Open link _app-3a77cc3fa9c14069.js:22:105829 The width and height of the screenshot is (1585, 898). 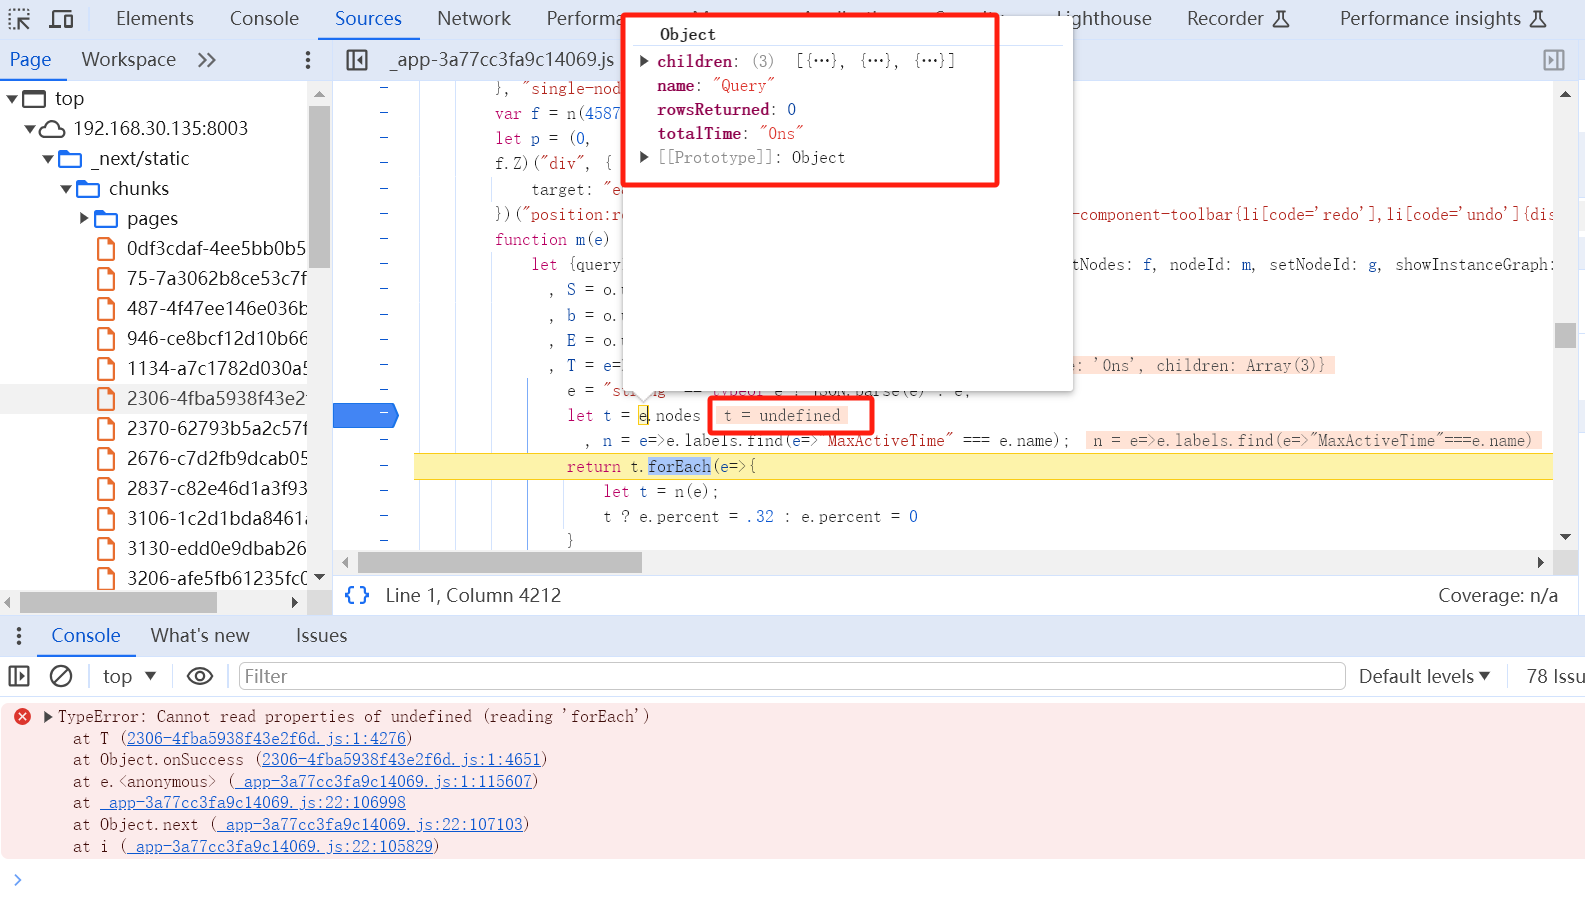click(x=280, y=847)
